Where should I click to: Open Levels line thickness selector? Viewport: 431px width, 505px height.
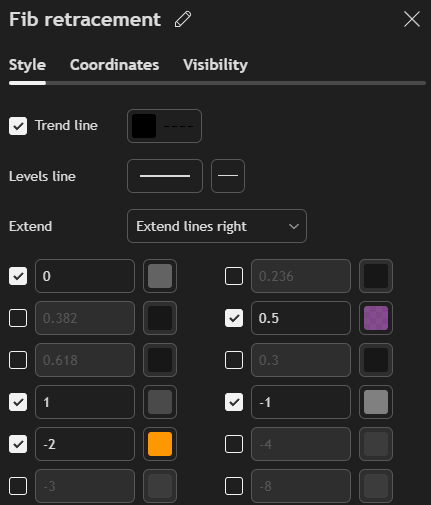click(x=228, y=176)
